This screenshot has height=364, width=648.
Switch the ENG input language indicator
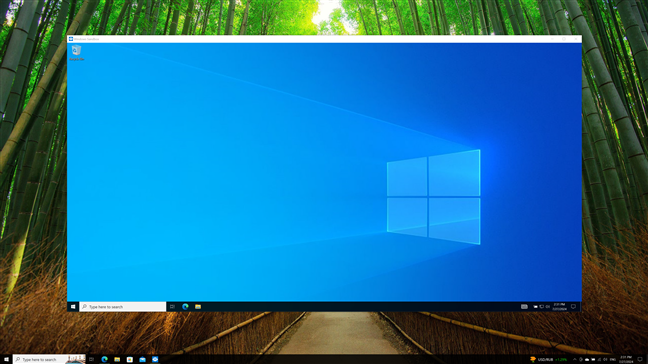pos(613,359)
